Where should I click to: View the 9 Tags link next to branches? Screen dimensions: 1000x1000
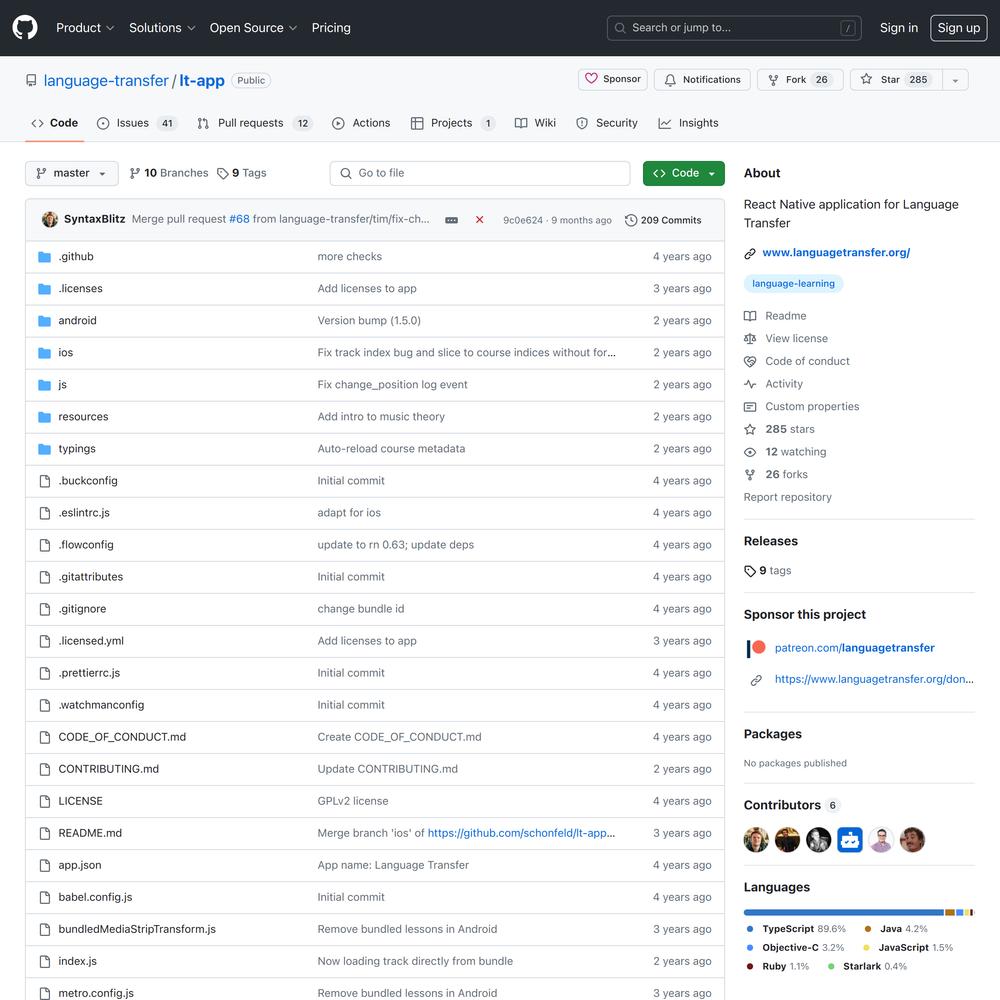(242, 173)
